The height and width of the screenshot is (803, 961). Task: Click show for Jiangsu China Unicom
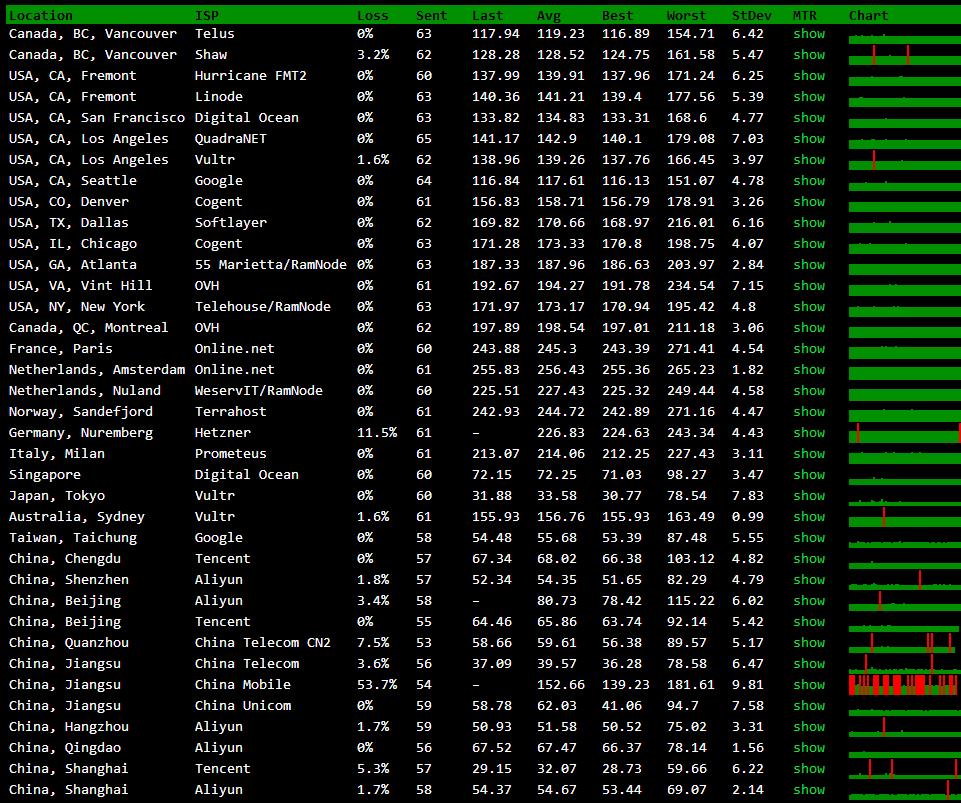[x=809, y=706]
